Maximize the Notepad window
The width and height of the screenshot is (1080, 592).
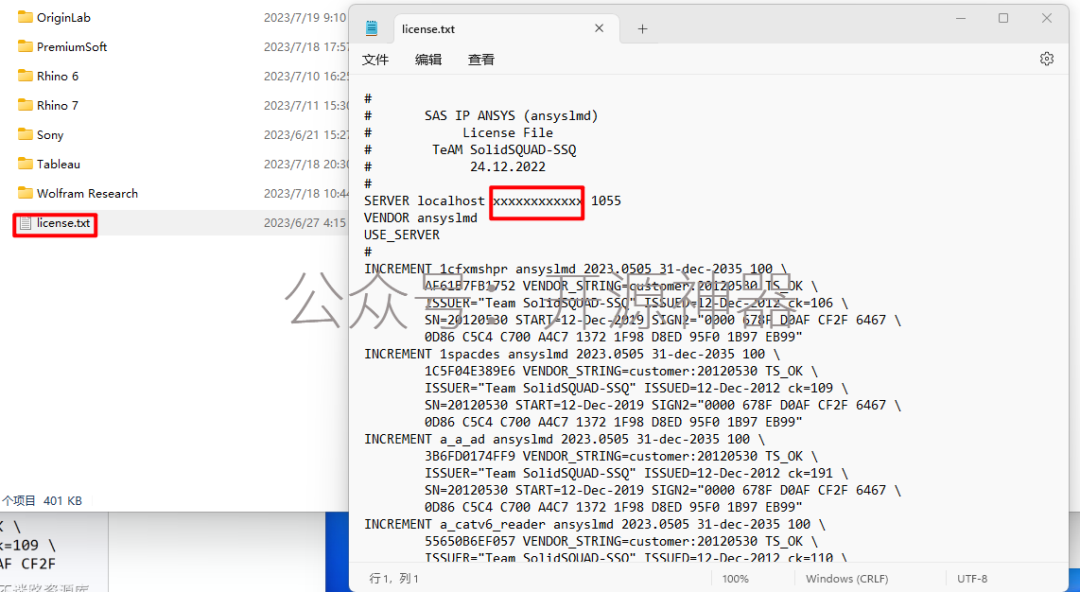pyautogui.click(x=1004, y=19)
